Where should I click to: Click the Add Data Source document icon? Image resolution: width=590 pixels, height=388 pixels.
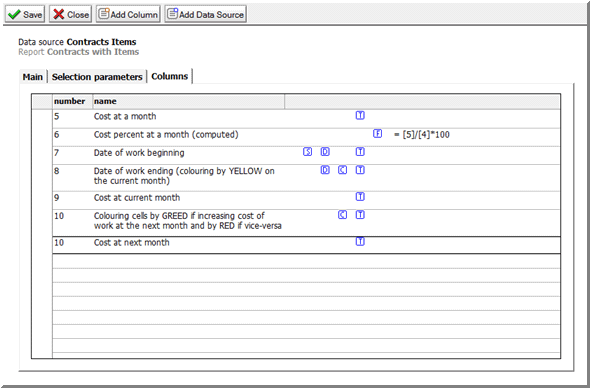[172, 14]
